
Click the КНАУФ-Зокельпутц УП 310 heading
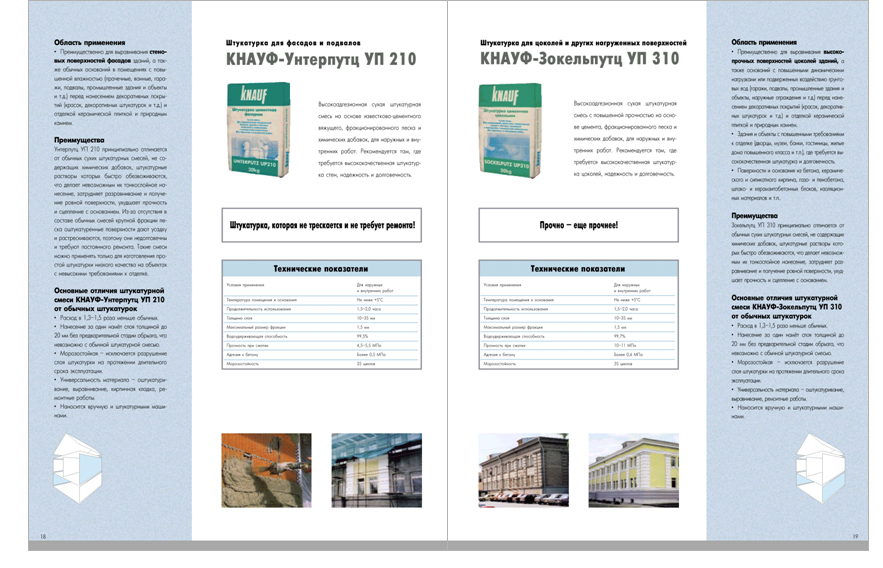pyautogui.click(x=579, y=59)
